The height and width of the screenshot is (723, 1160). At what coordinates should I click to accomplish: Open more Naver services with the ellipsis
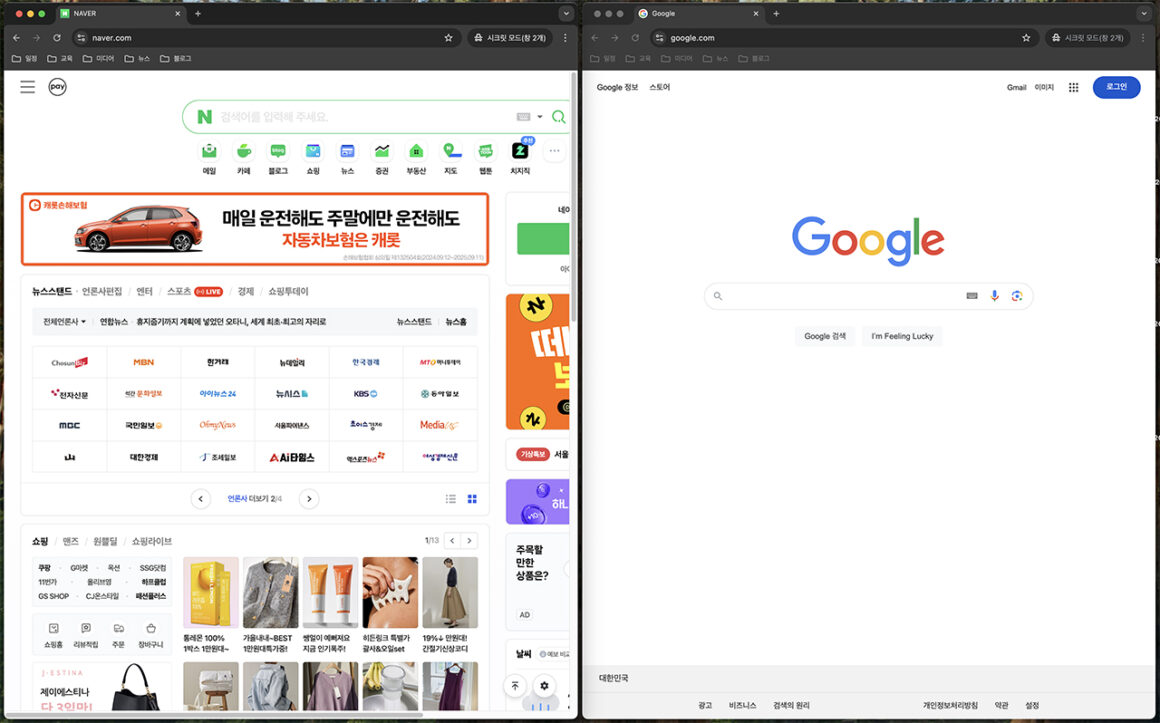click(x=554, y=150)
